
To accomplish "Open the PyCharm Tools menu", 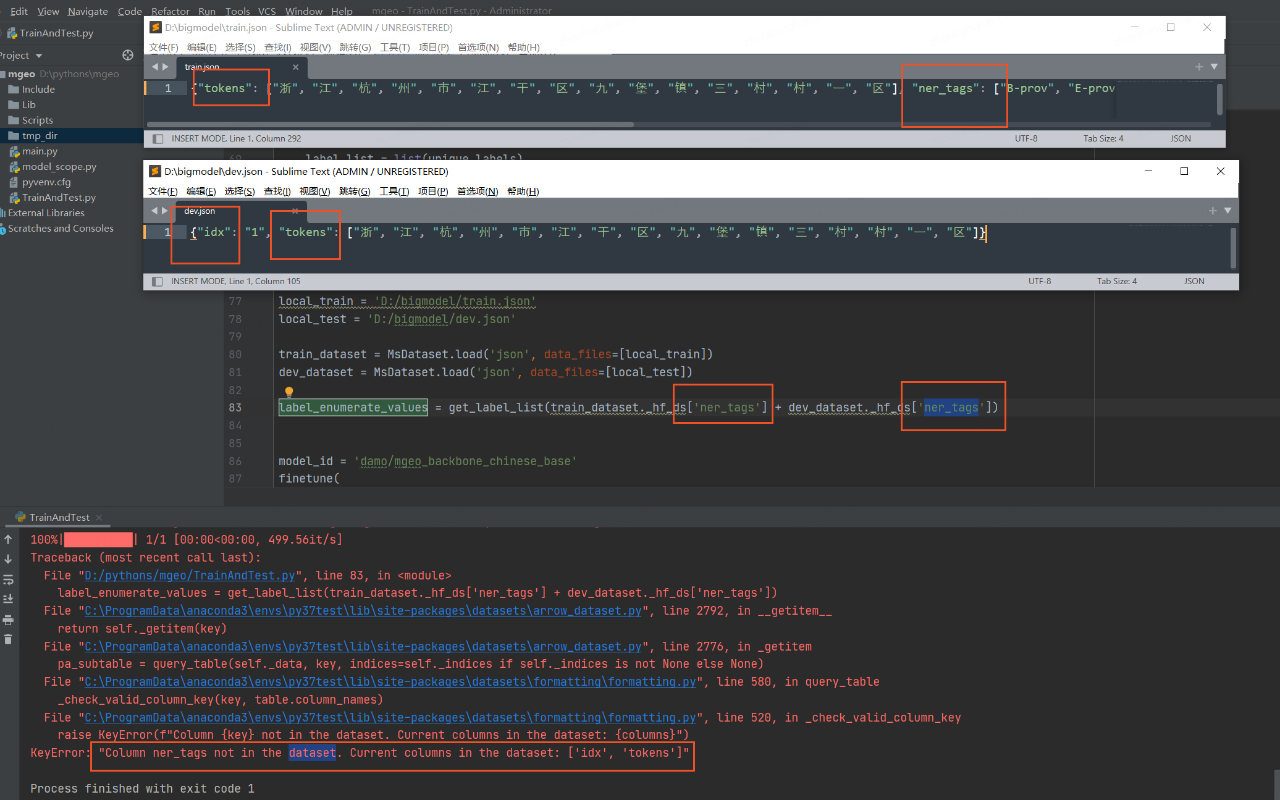I will coord(238,11).
